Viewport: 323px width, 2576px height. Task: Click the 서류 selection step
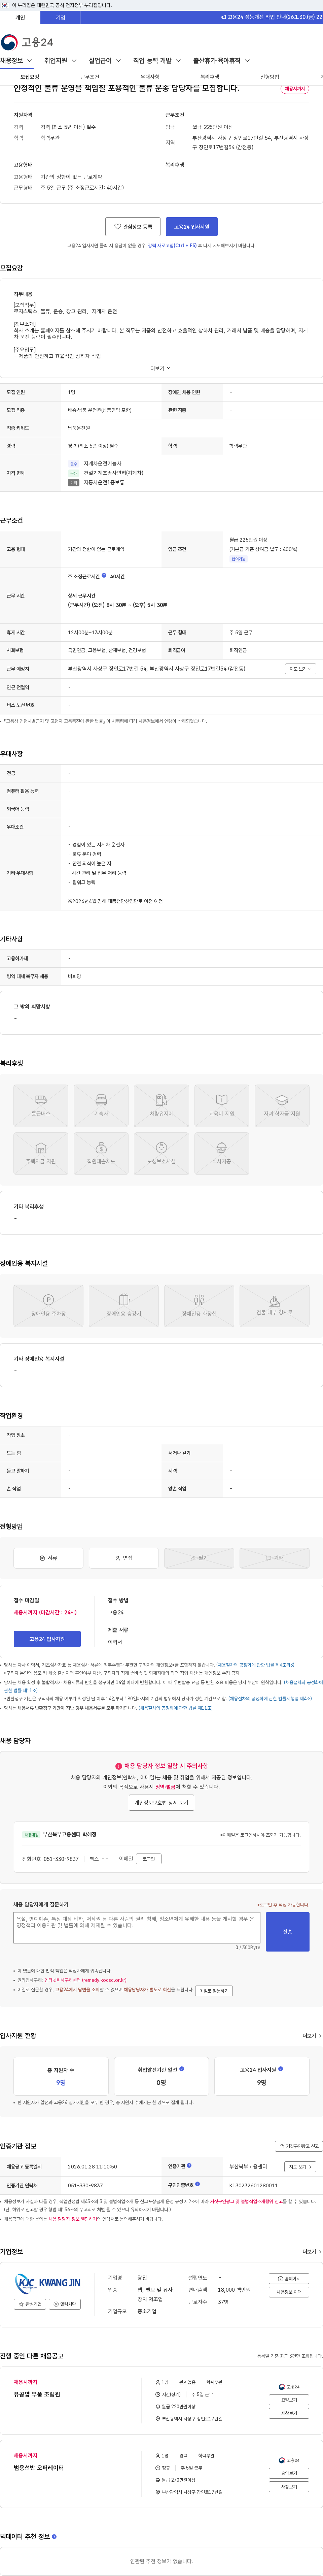48,1558
